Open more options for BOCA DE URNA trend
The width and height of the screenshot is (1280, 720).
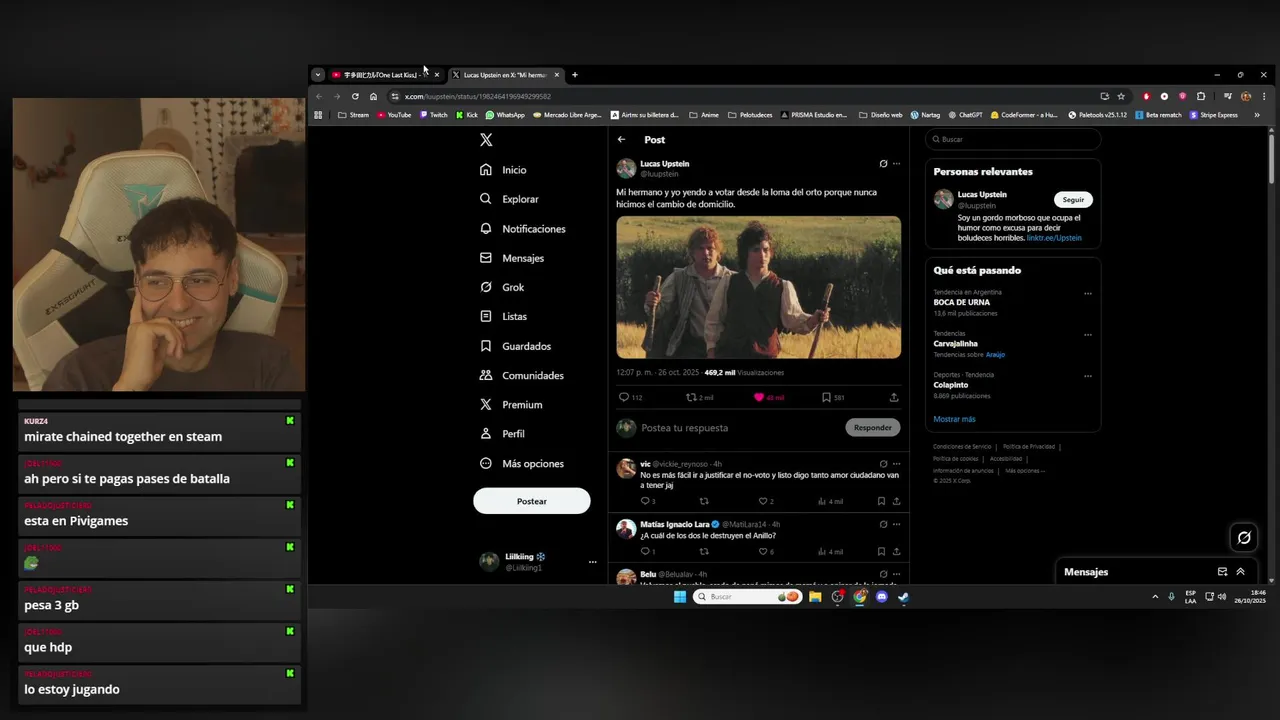coord(1088,294)
